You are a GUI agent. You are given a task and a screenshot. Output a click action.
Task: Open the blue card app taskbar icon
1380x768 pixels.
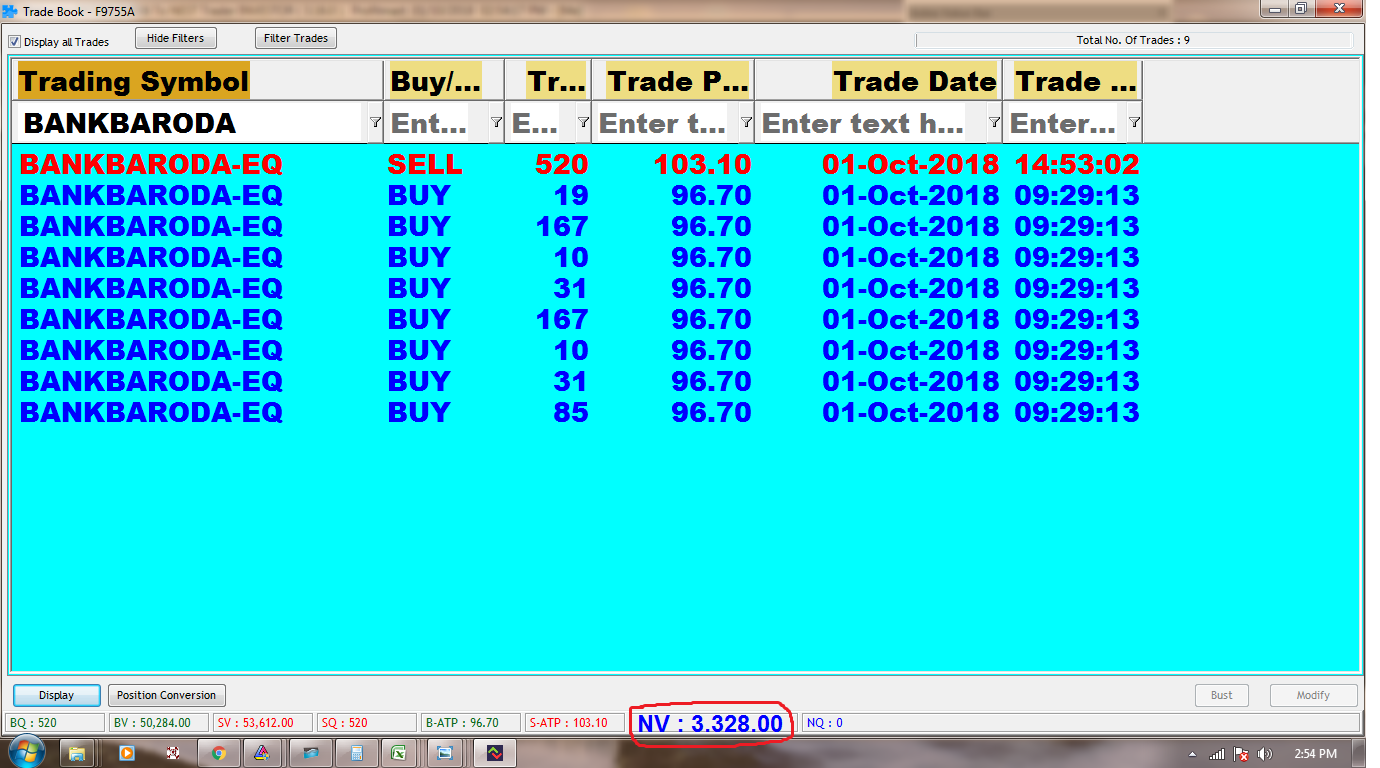310,752
